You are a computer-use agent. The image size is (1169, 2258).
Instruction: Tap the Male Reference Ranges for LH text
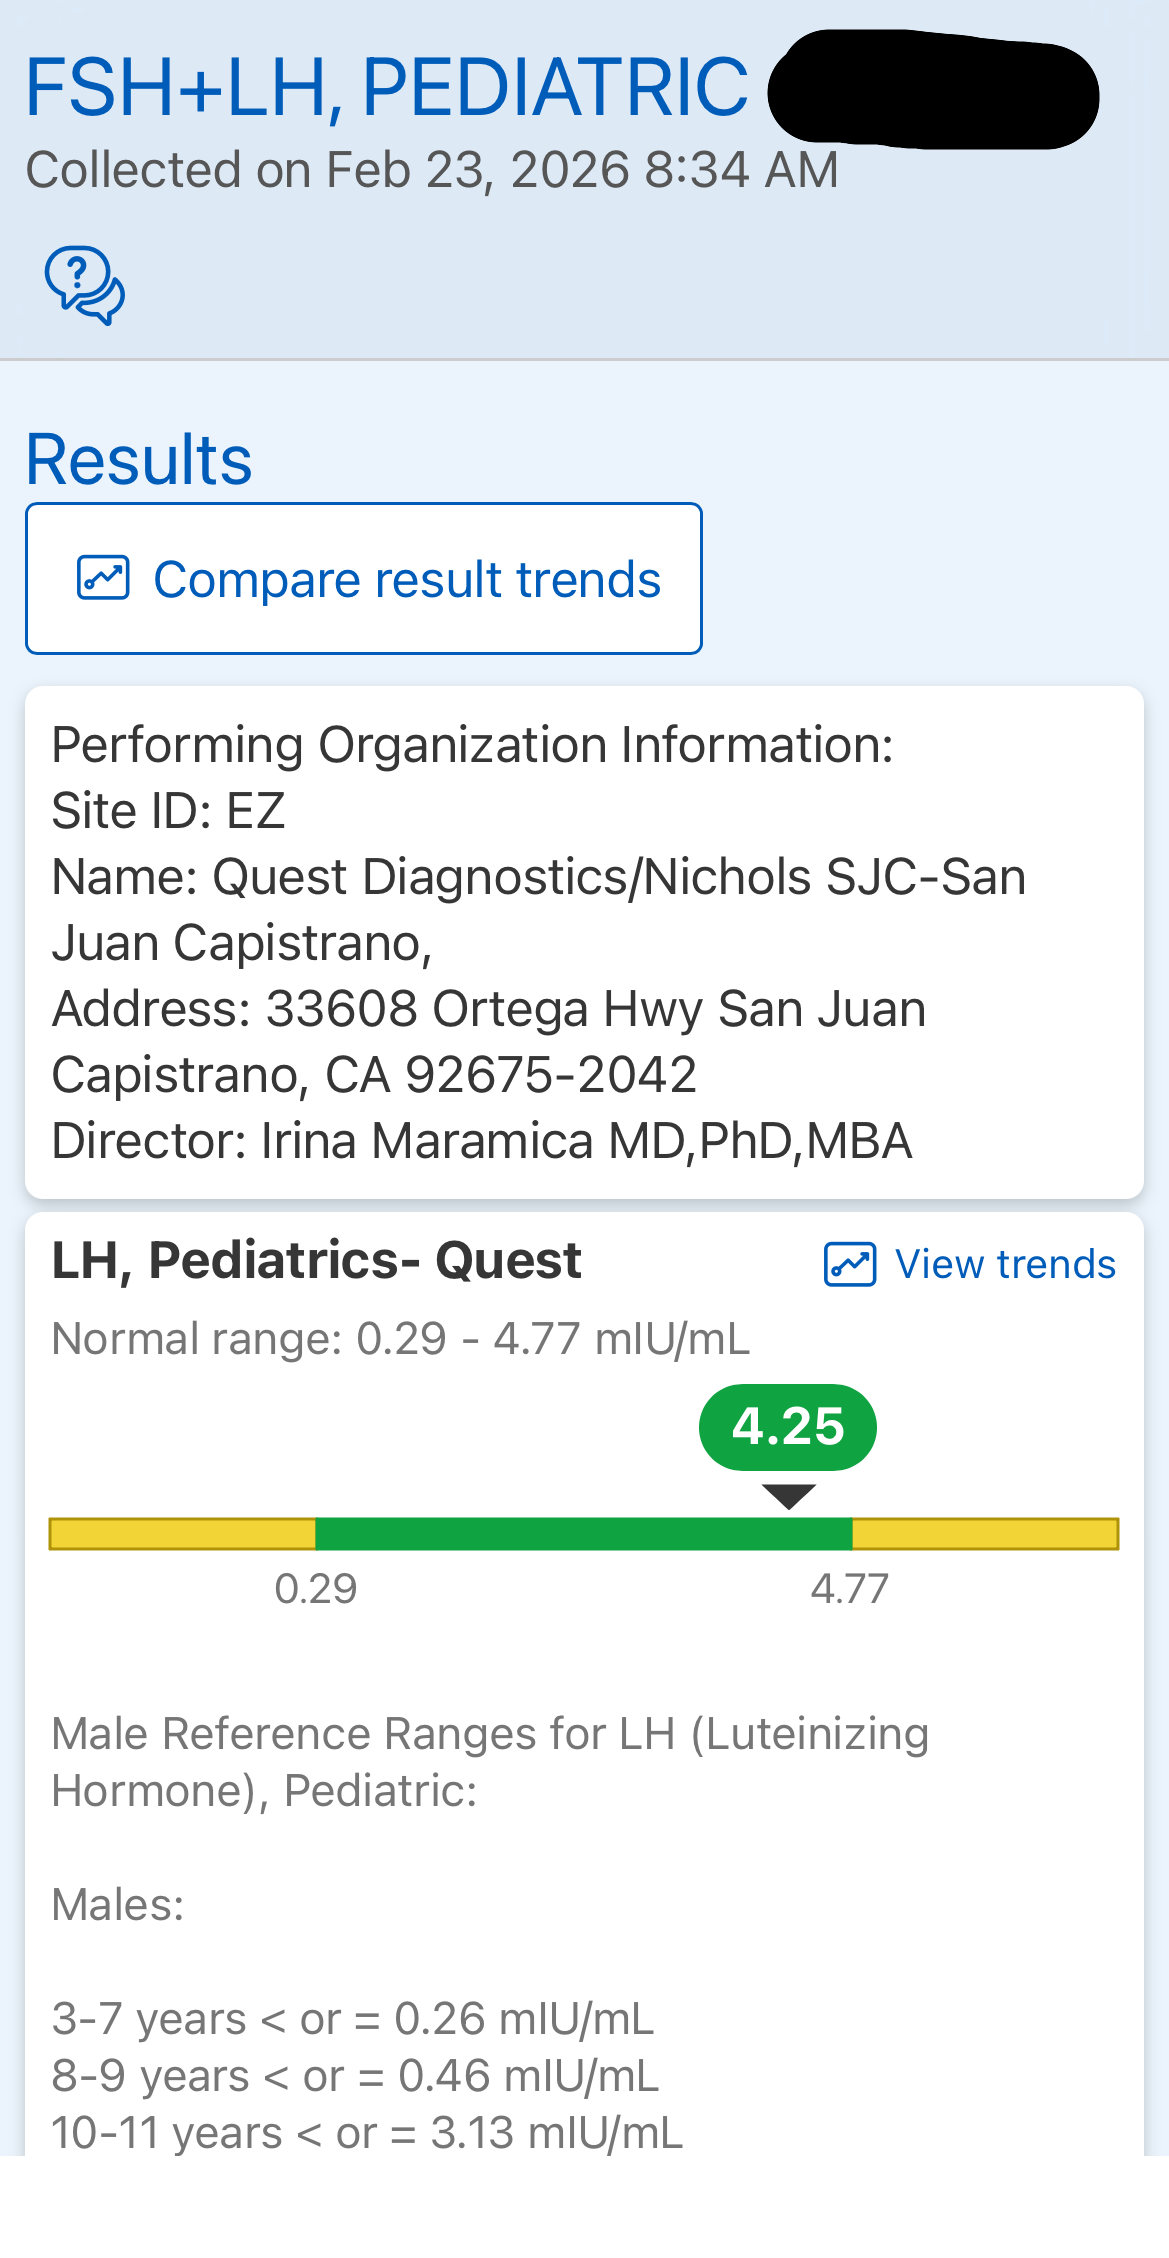click(x=490, y=1761)
